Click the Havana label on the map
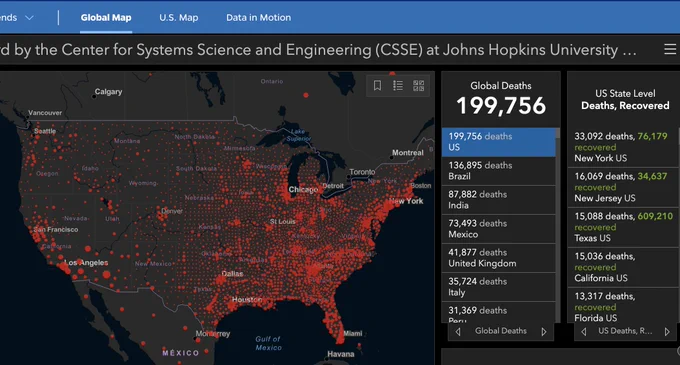Viewport: 680px width, 365px height. (x=340, y=354)
